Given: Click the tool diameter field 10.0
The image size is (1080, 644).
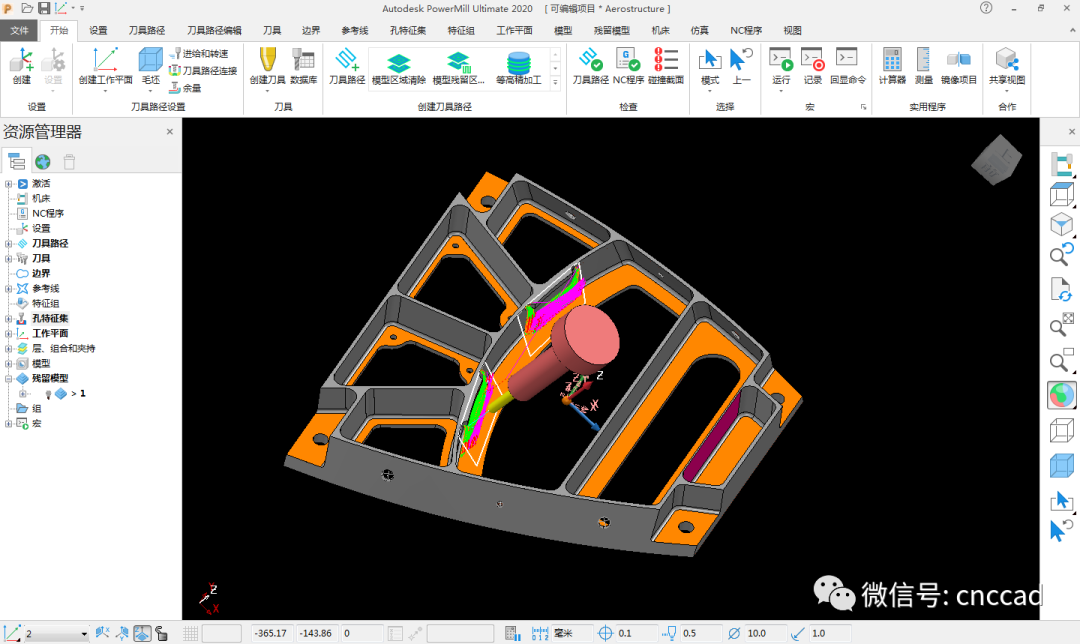Looking at the screenshot, I should (x=764, y=634).
